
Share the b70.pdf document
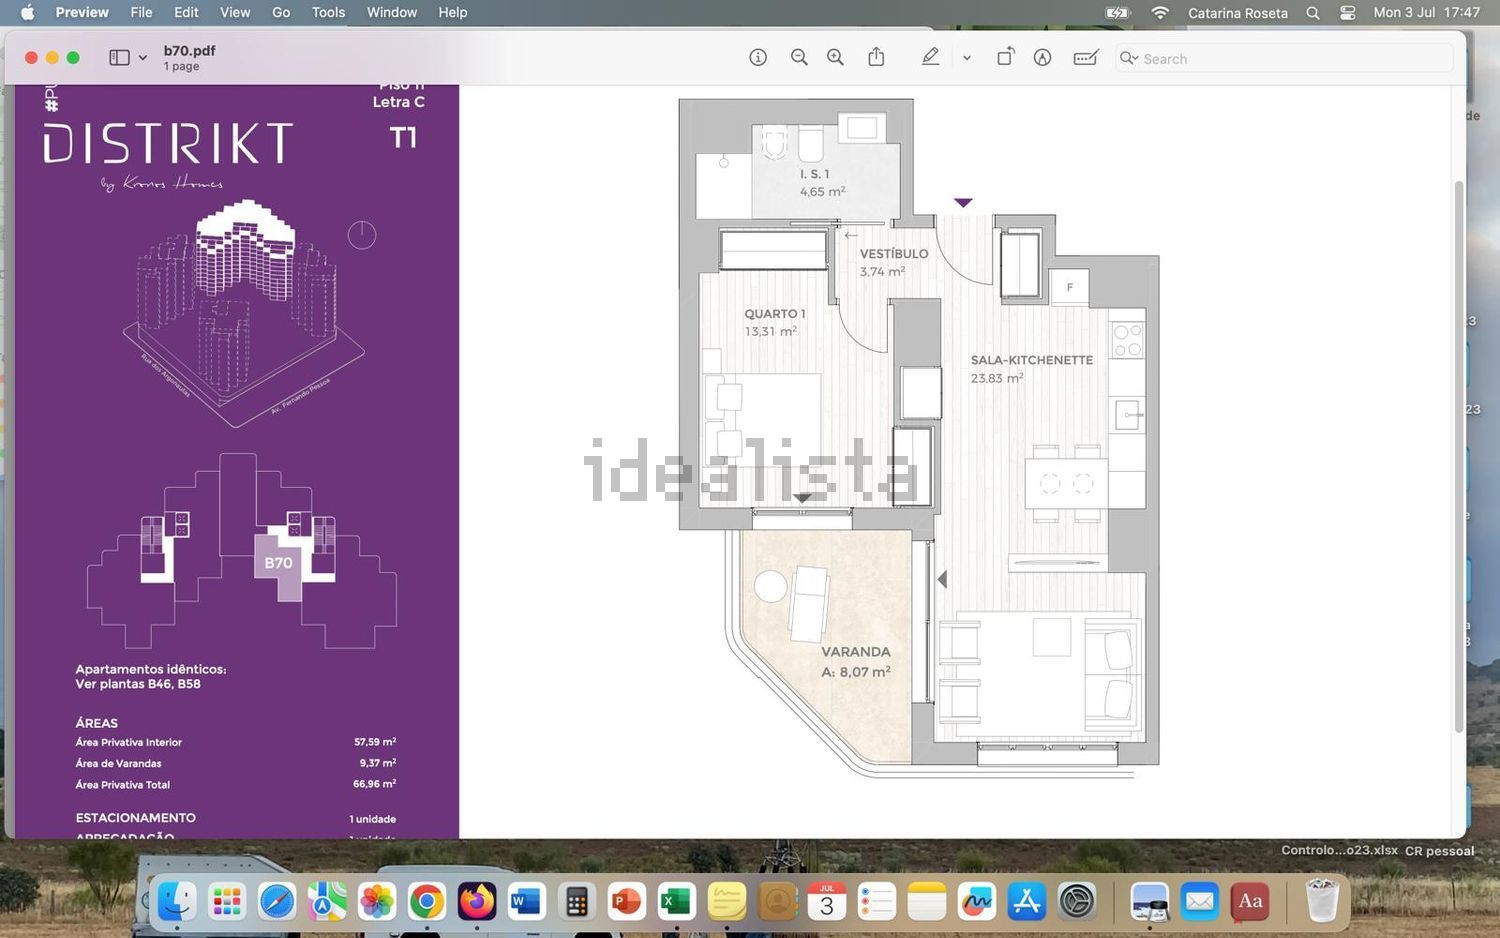tap(876, 57)
